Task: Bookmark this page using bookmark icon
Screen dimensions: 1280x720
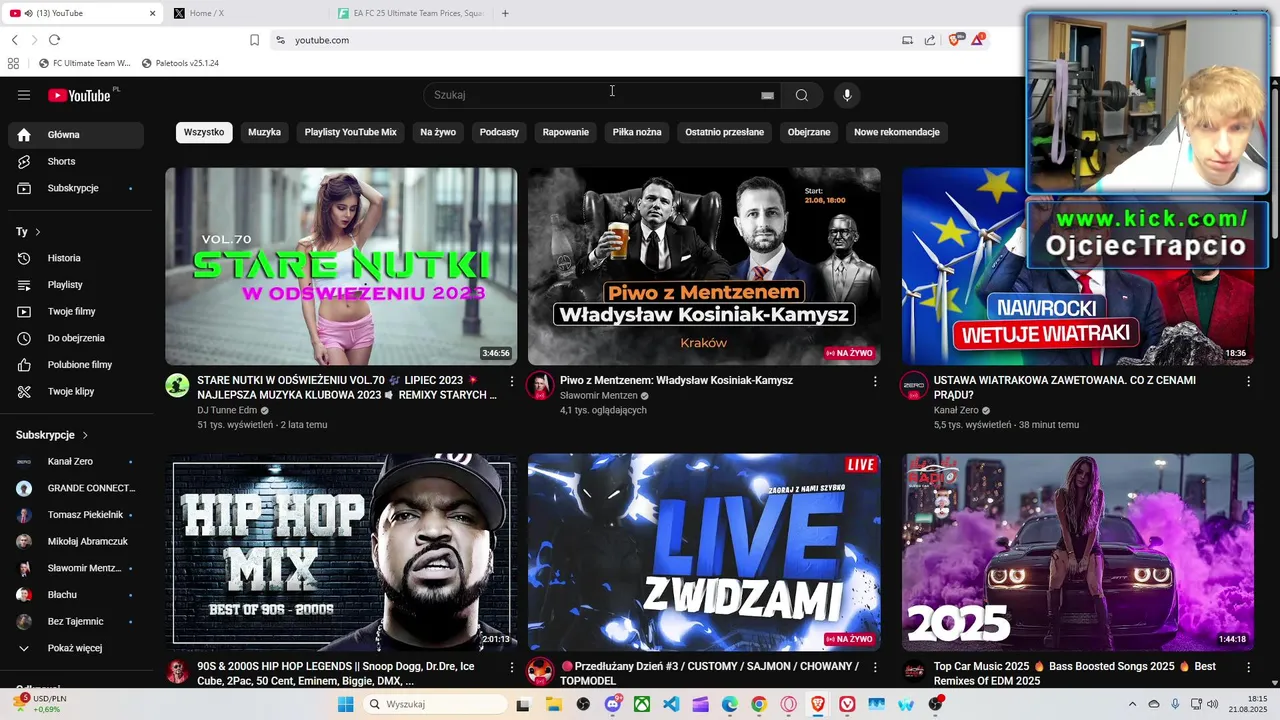Action: click(254, 40)
